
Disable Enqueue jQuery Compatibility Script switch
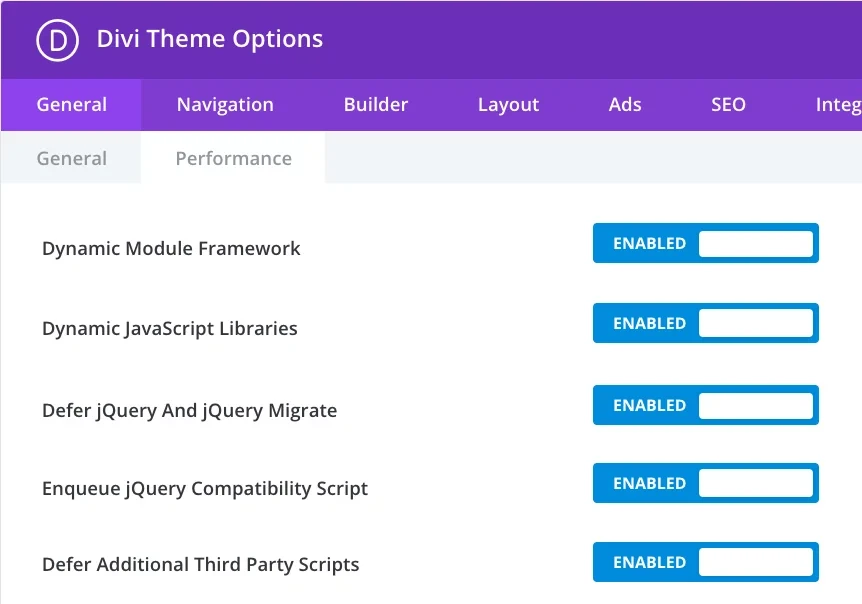click(705, 484)
